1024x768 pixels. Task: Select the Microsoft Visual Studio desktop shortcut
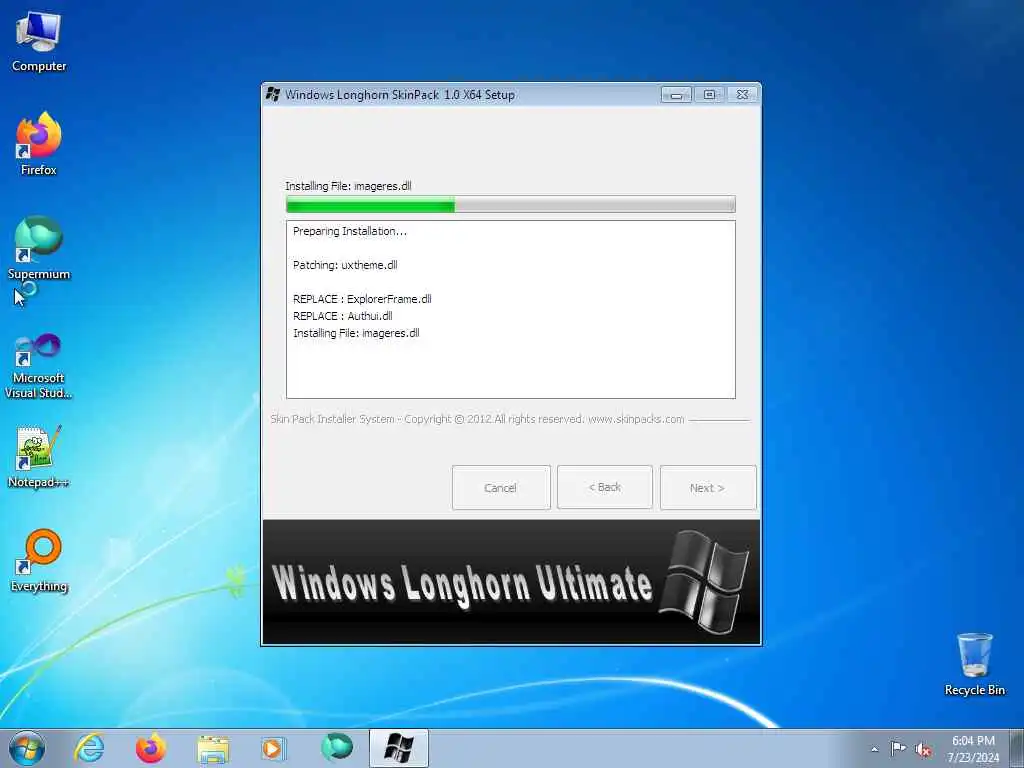tap(39, 366)
